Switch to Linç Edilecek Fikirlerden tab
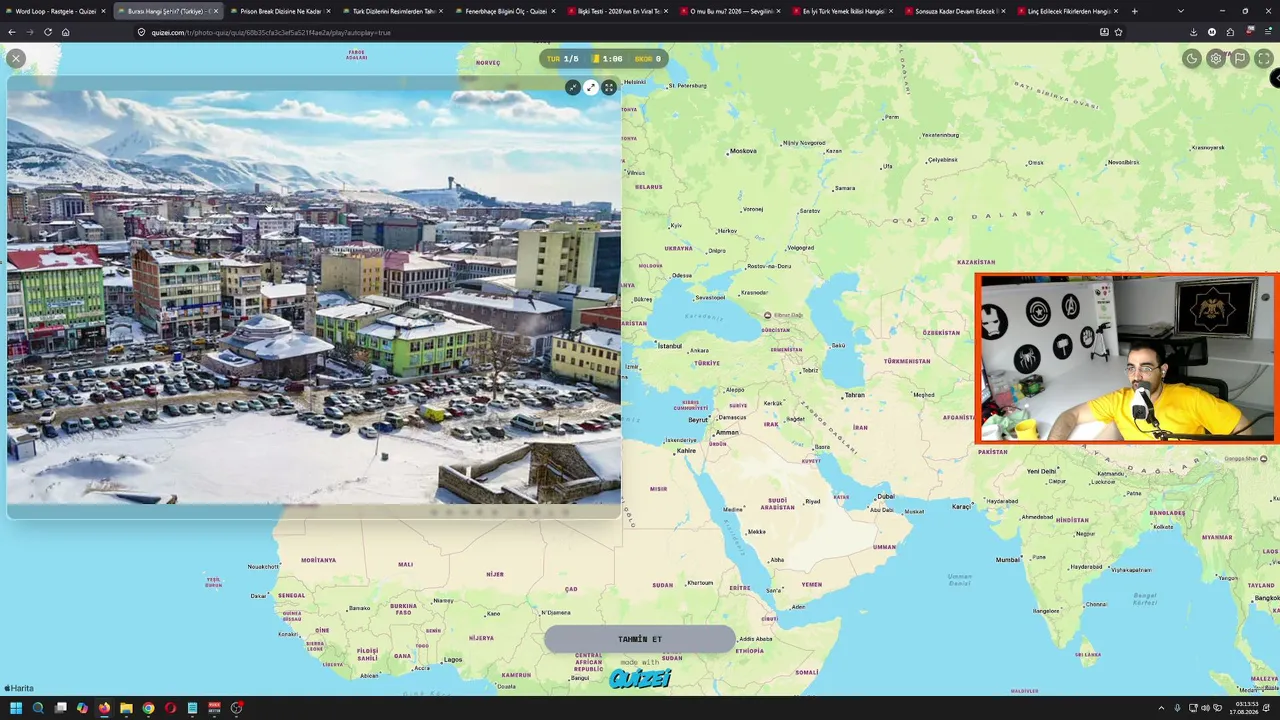 [x=1068, y=11]
